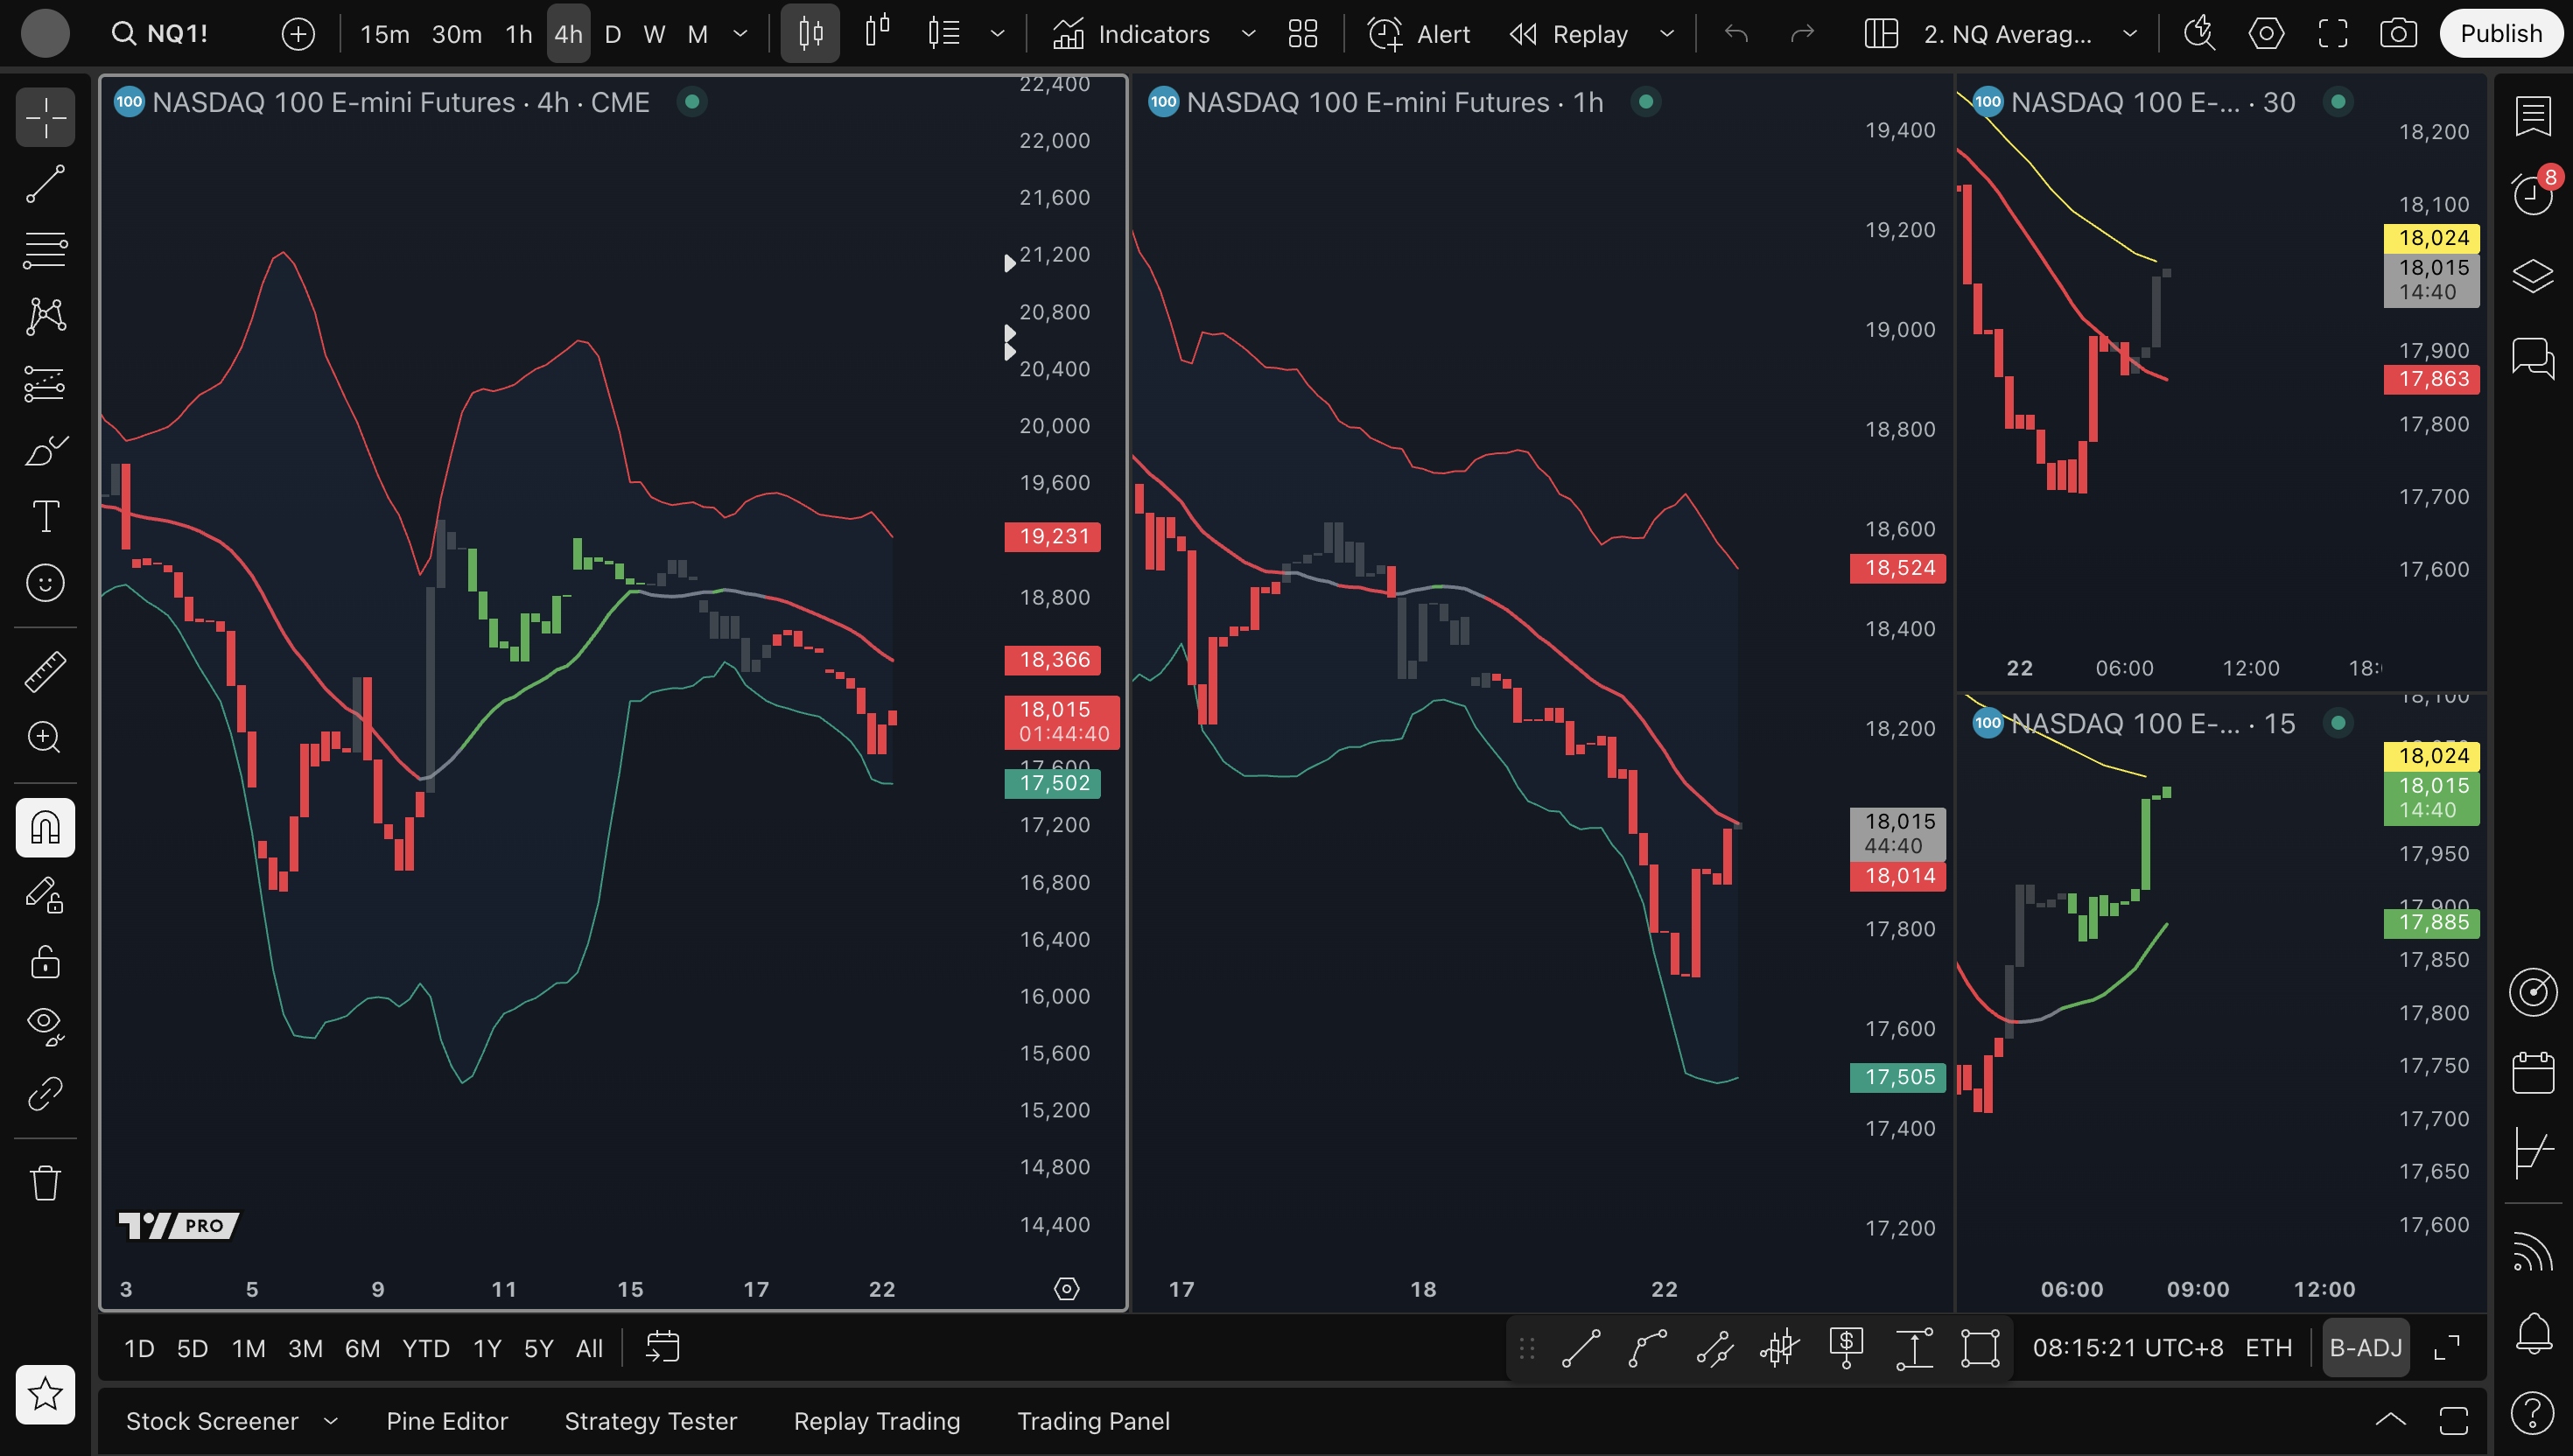Toggle the B-ADJ back-adjustment button

tap(2365, 1347)
